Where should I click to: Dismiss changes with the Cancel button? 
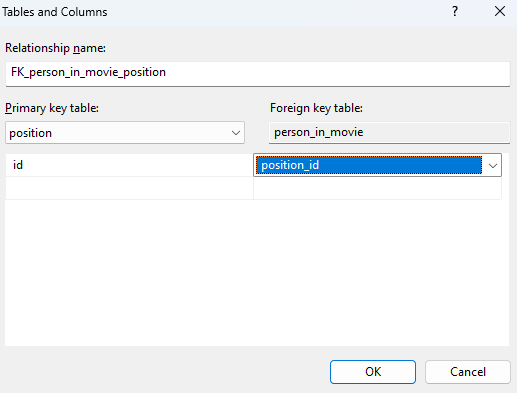point(468,372)
